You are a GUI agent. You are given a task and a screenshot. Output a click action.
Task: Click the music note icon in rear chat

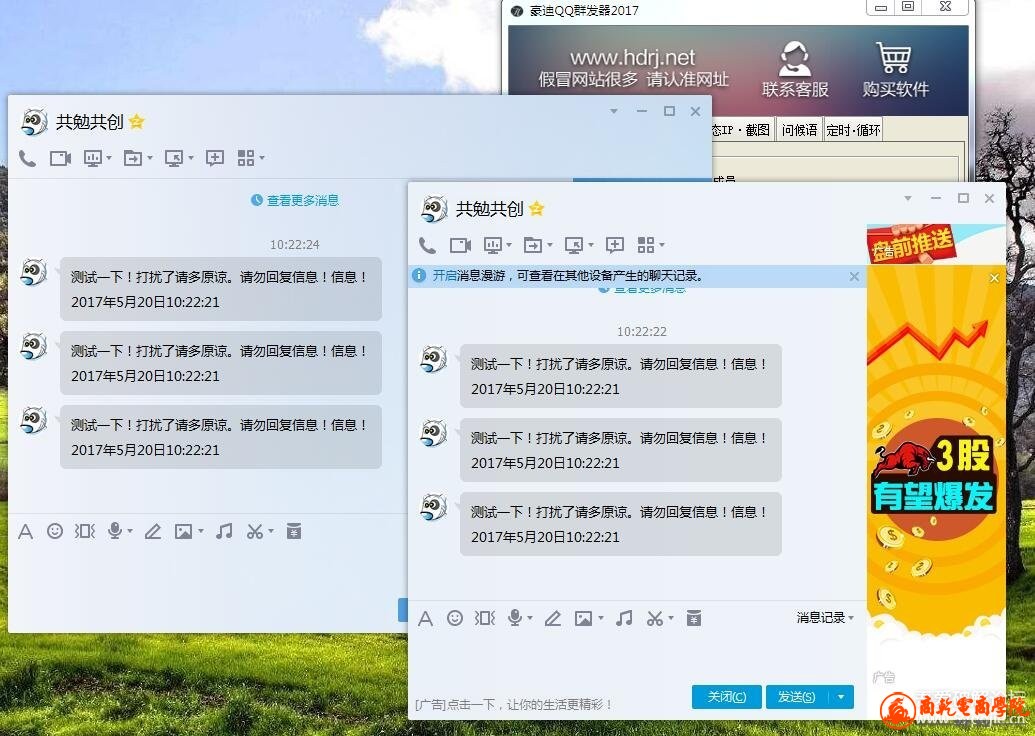coord(224,531)
